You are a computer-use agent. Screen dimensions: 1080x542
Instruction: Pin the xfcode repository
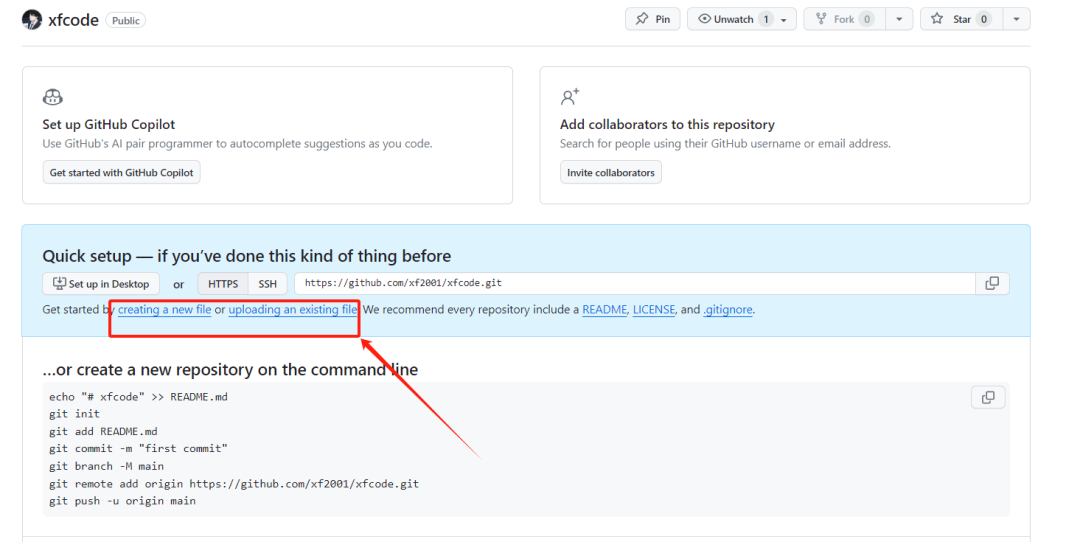point(652,19)
